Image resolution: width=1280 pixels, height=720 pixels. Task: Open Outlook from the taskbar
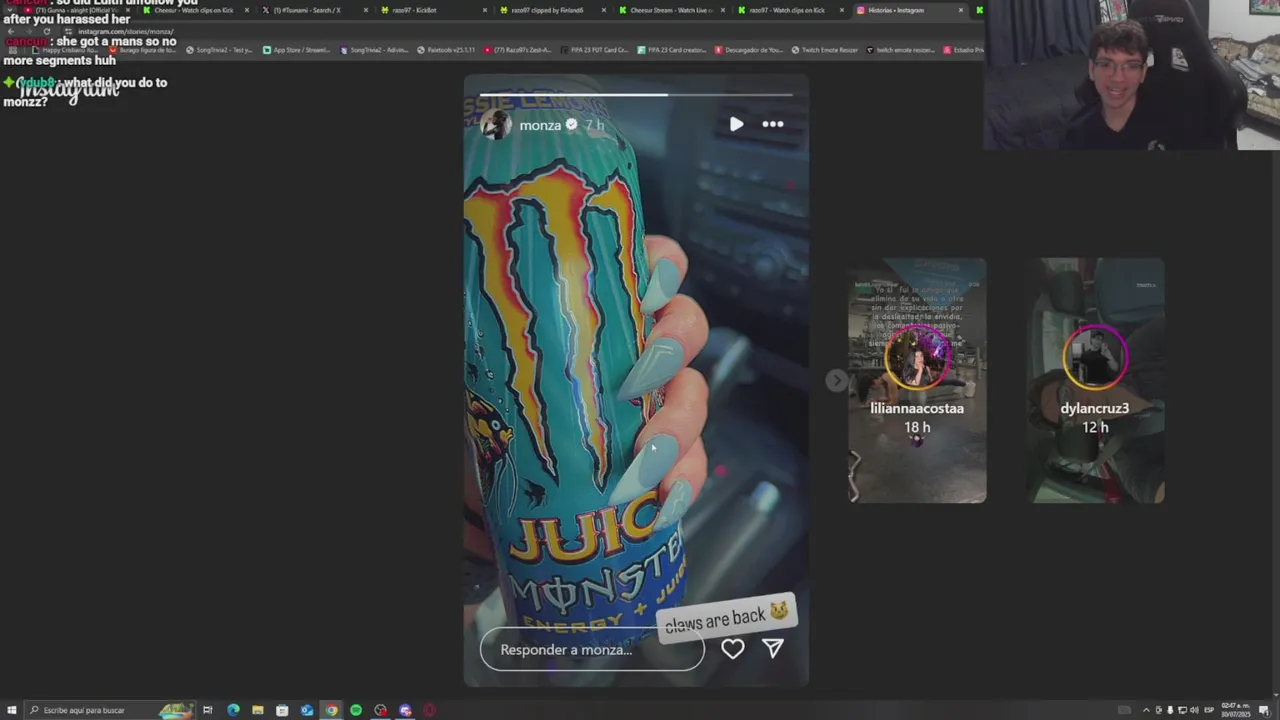click(x=307, y=710)
